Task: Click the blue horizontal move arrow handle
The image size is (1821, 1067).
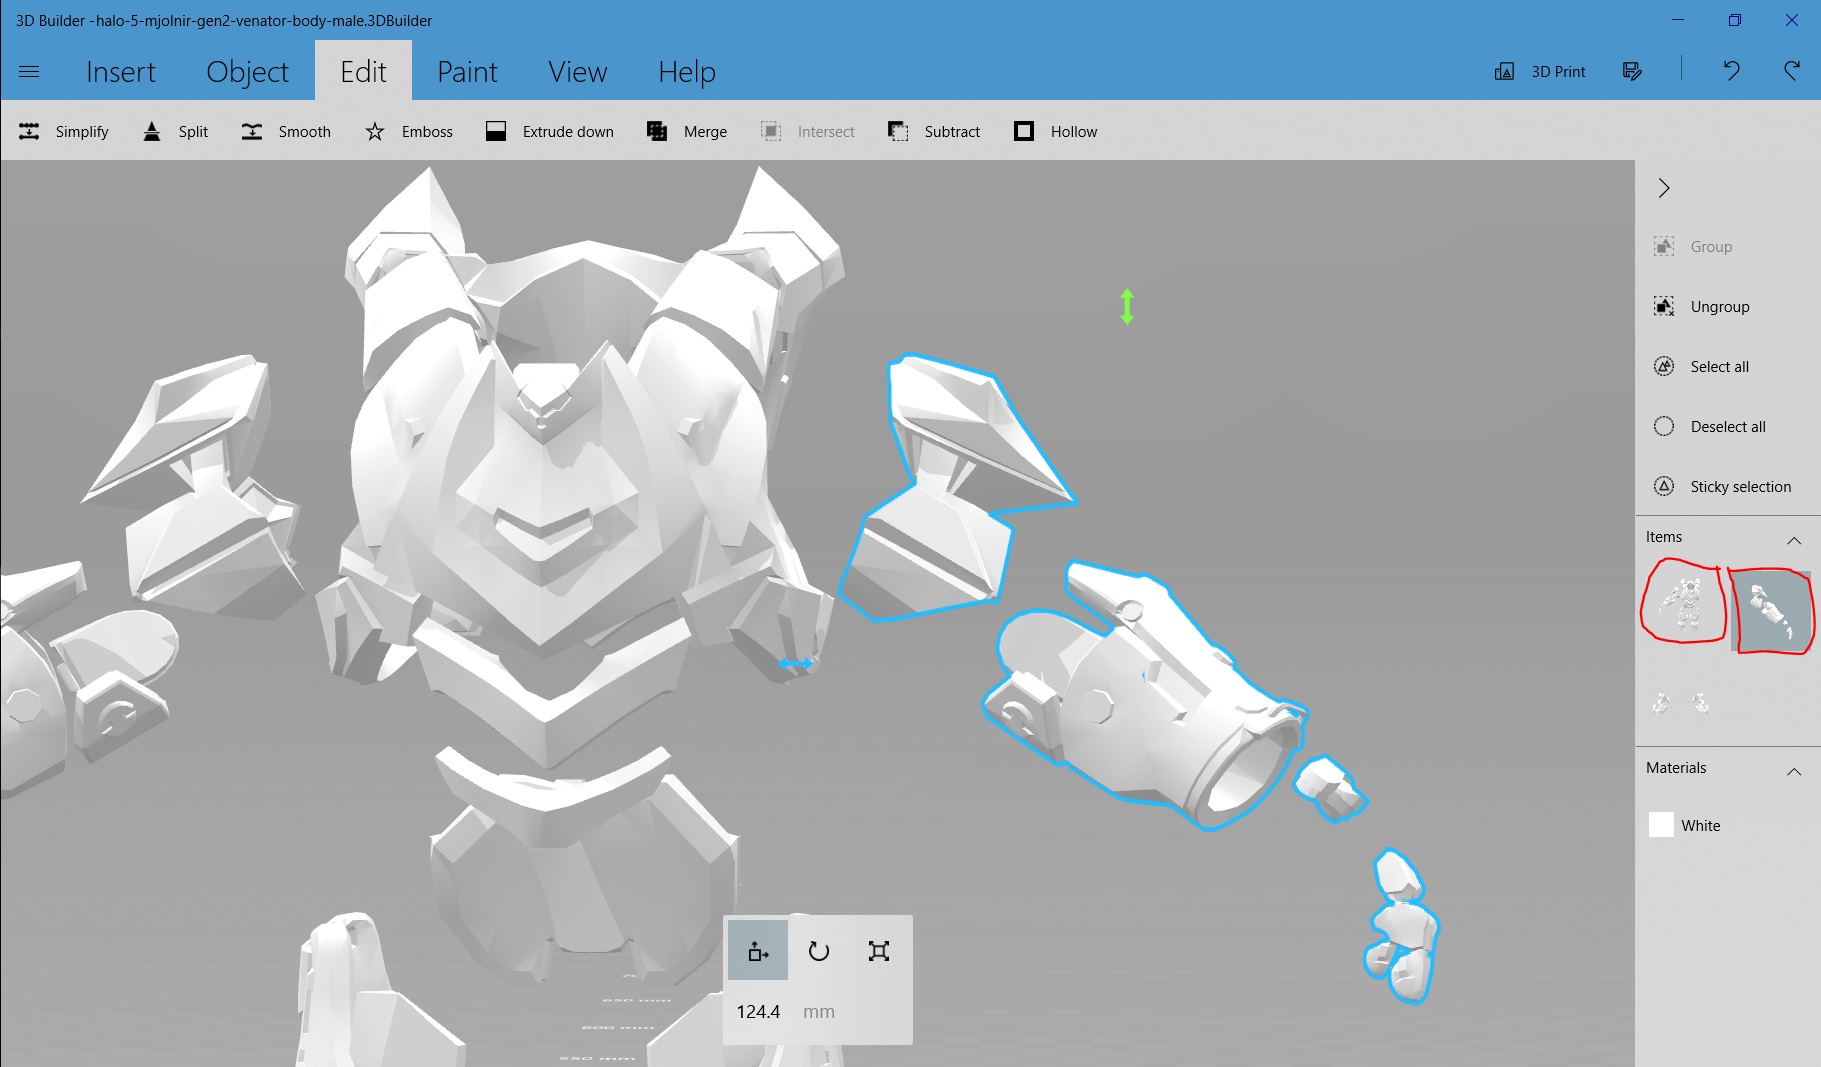Action: 796,663
